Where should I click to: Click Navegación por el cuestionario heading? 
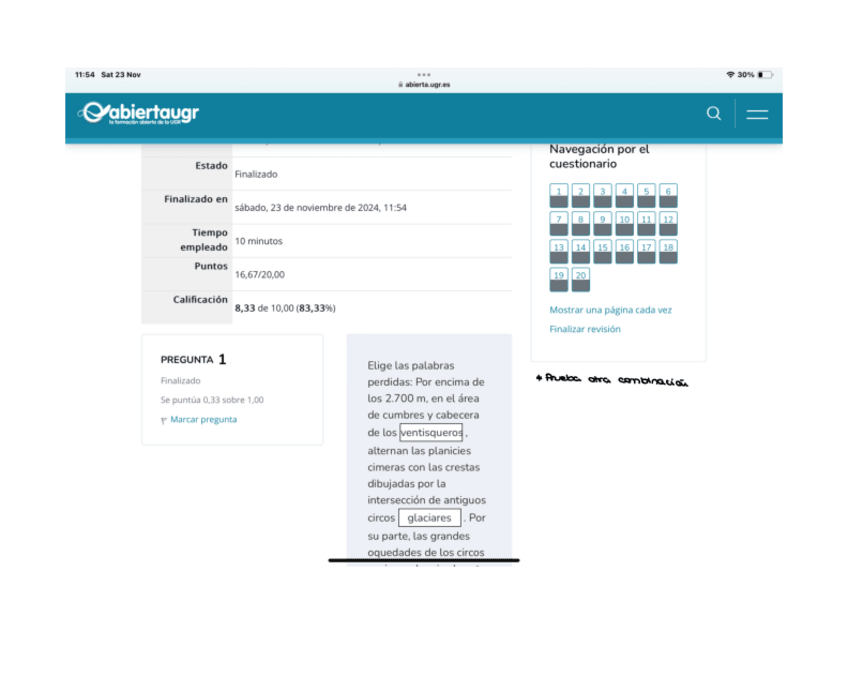[599, 156]
